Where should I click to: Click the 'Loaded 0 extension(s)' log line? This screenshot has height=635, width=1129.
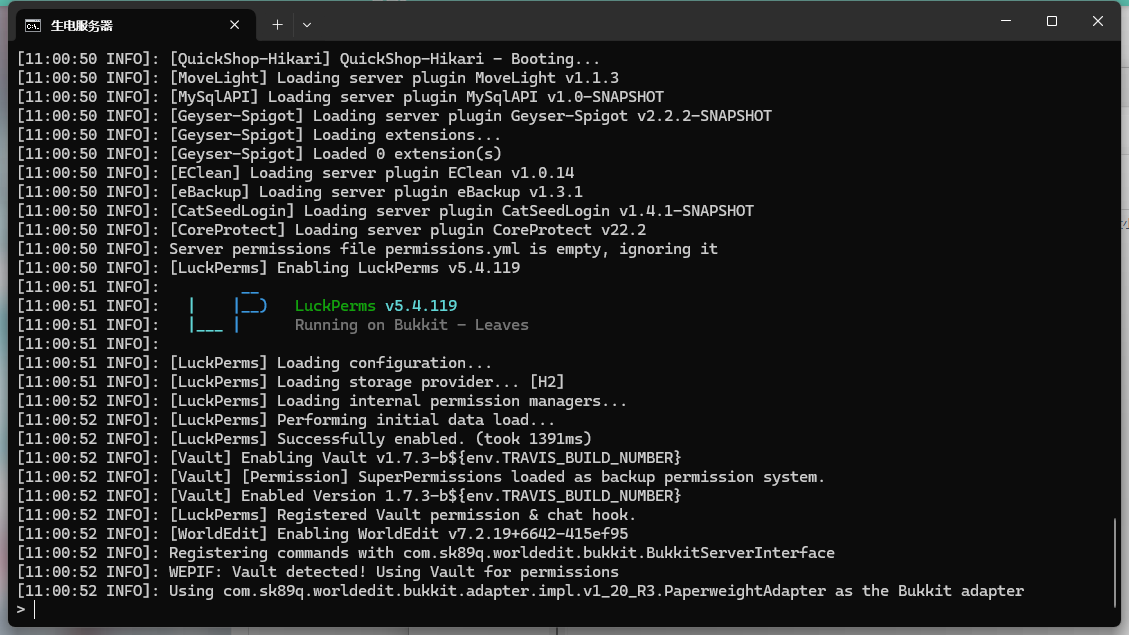(x=258, y=154)
